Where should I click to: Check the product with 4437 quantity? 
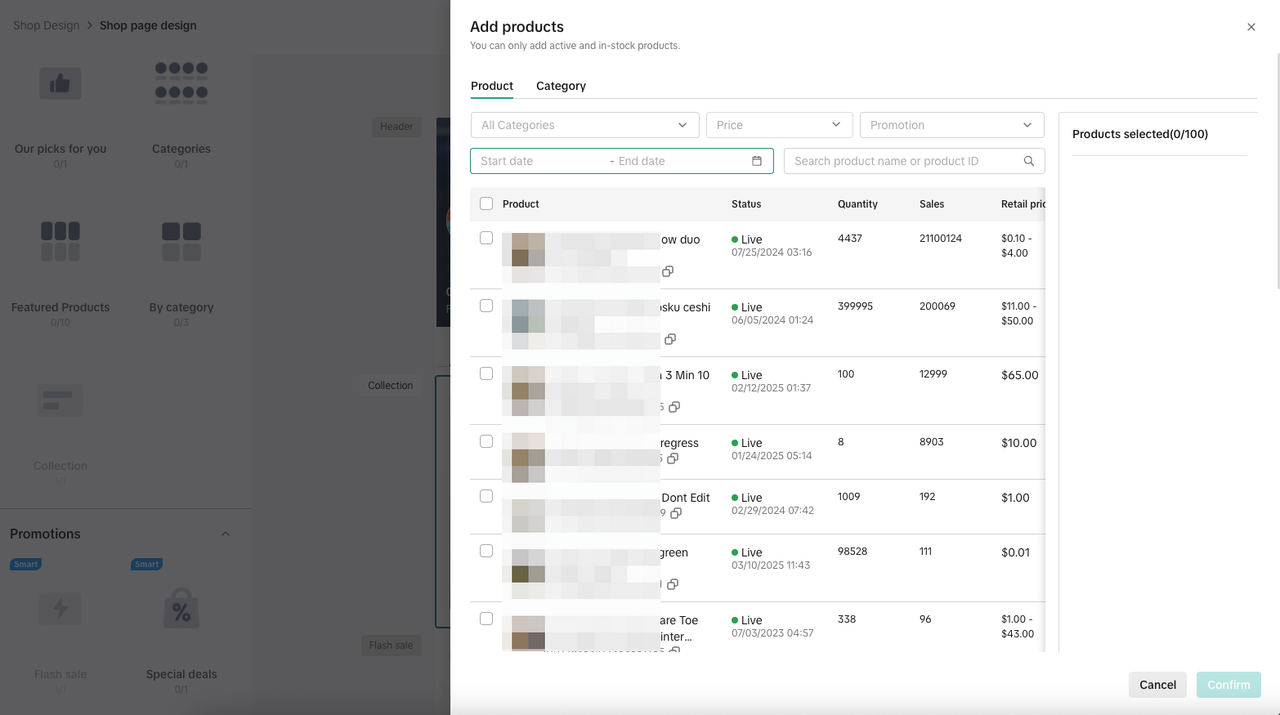point(486,238)
